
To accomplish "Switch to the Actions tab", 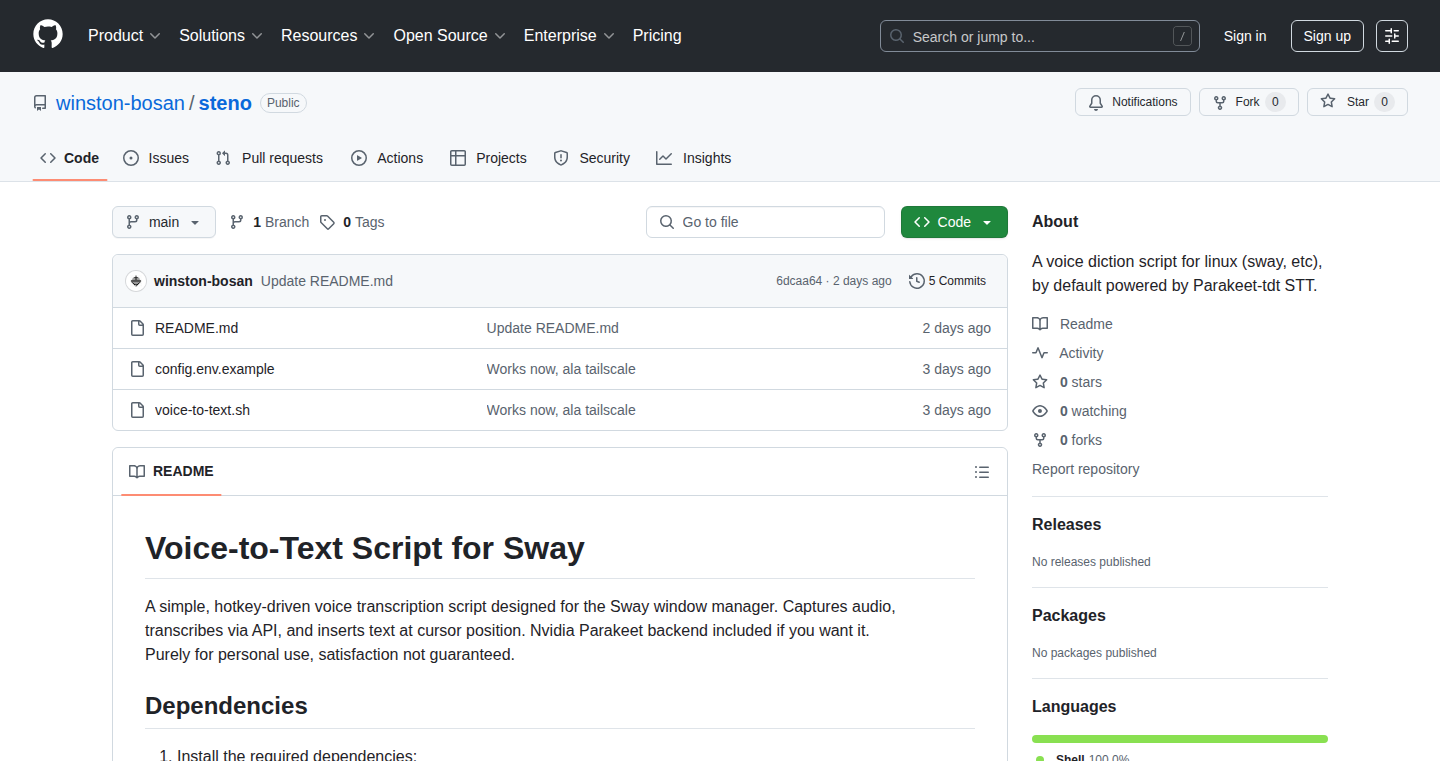I will coord(387,158).
